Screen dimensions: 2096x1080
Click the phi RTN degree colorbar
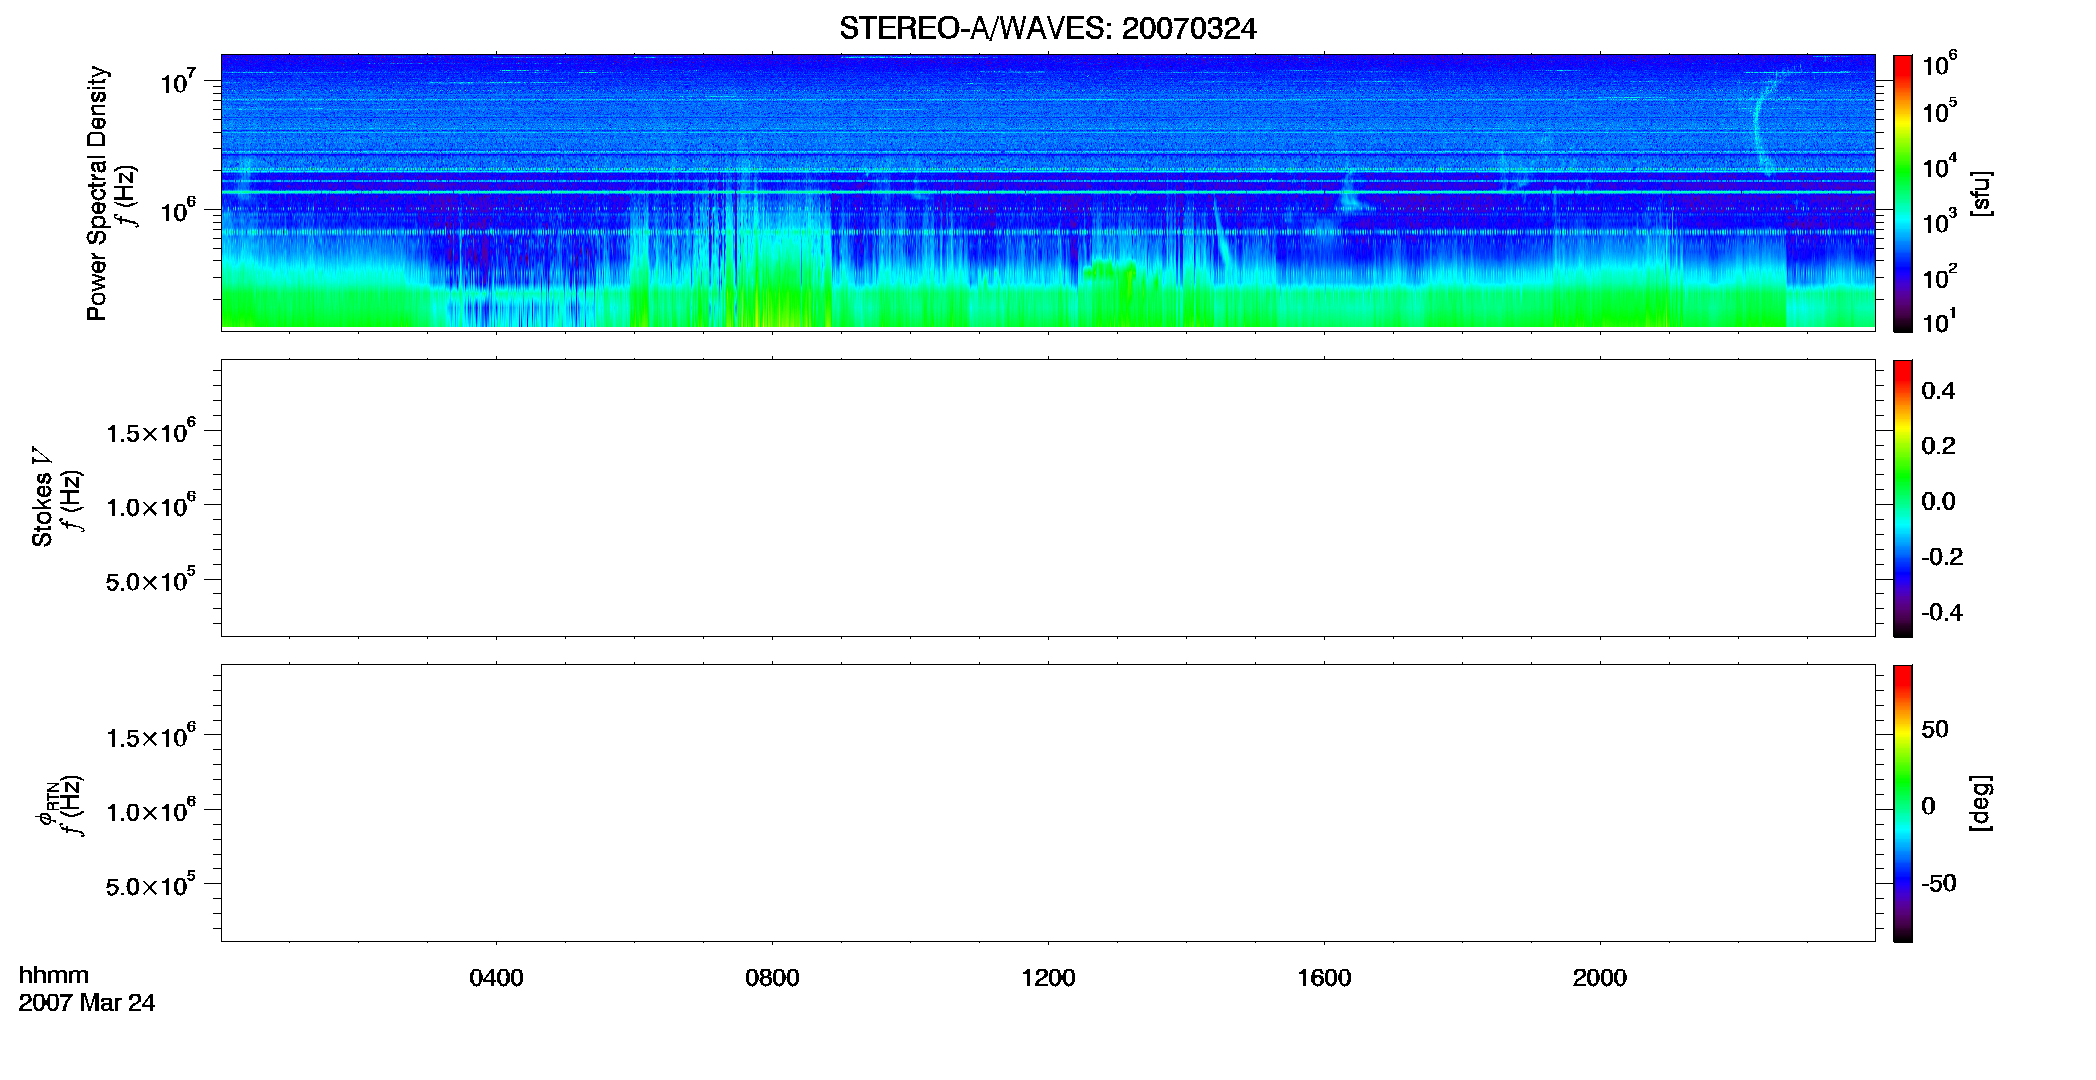[x=1902, y=803]
